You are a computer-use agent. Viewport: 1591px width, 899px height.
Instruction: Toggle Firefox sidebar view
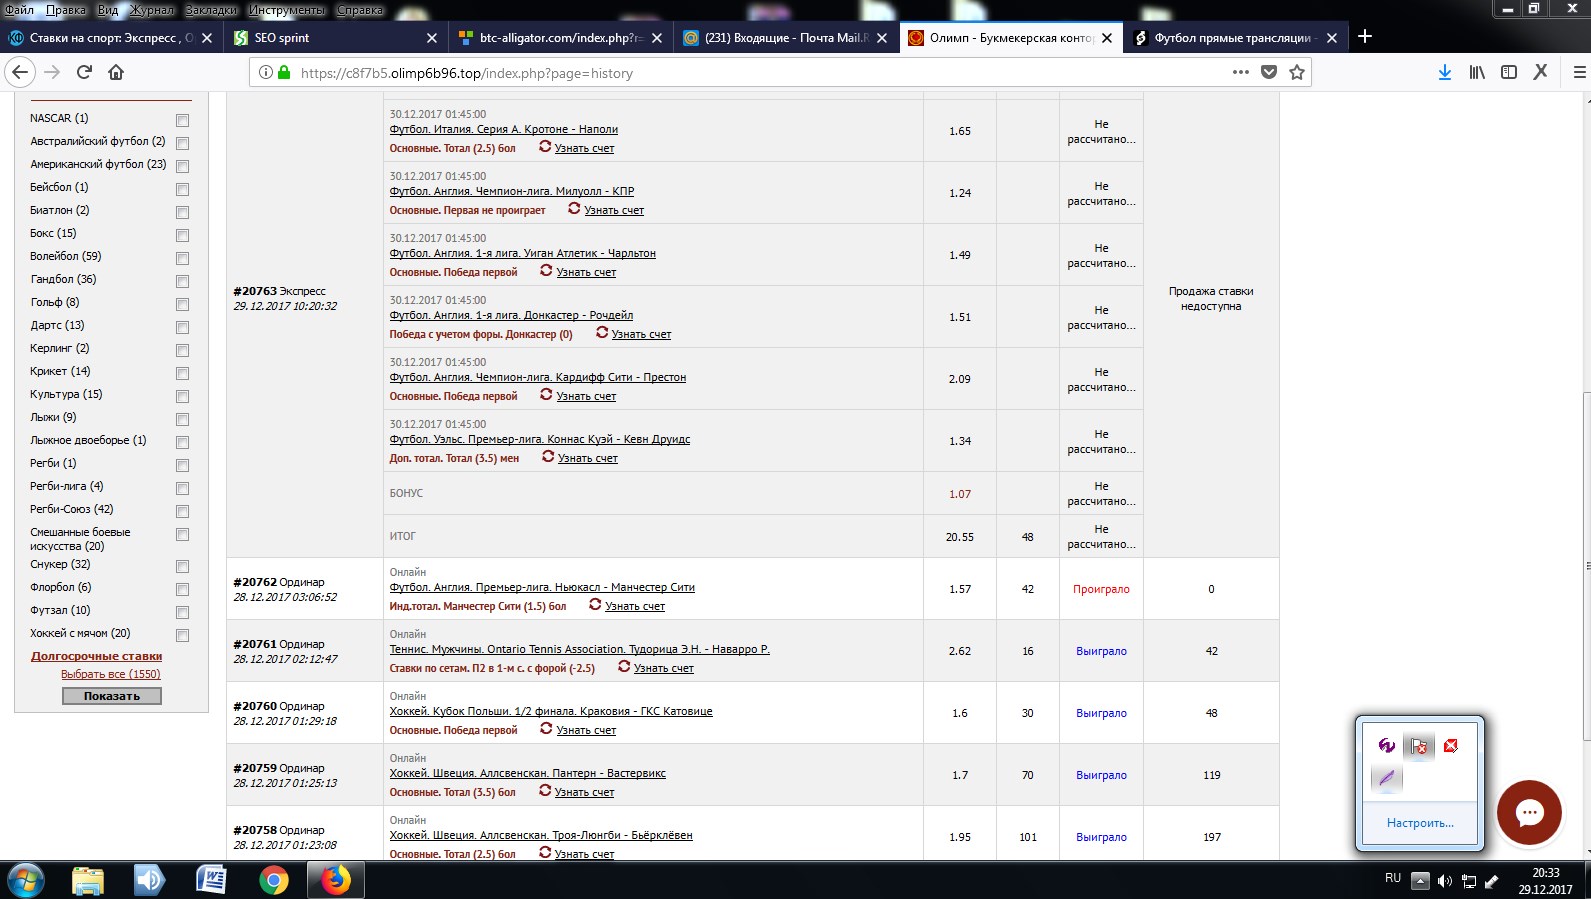1509,72
